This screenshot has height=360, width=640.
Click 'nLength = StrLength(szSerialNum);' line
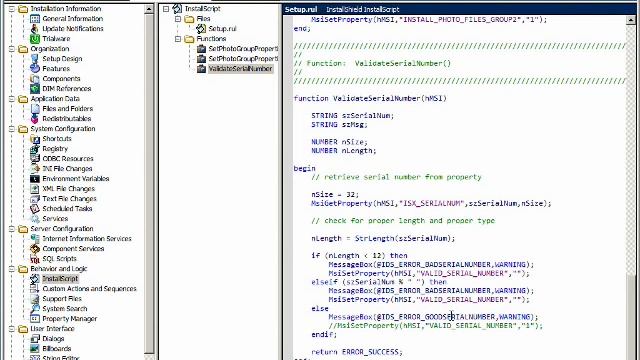pos(383,238)
